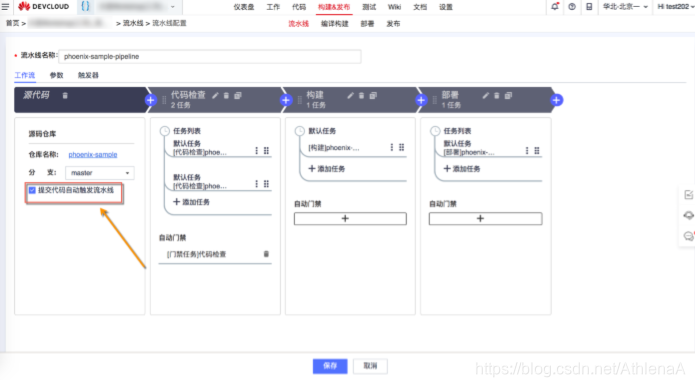Add a stage between 代码检查 and 构建
Viewport: 695px width, 387px height.
[x=286, y=100]
